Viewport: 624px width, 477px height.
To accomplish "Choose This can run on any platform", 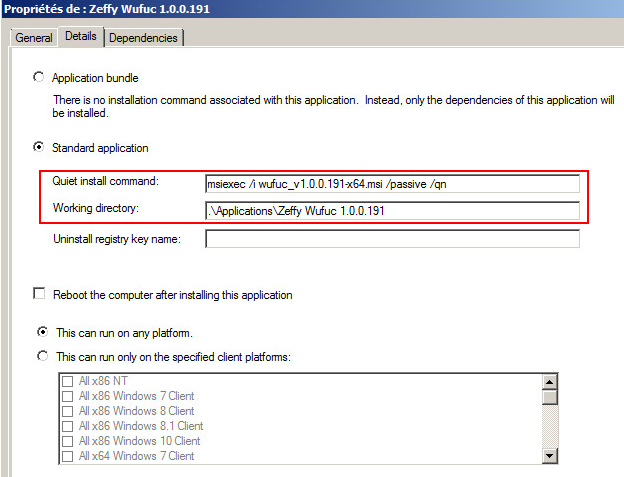I will pyautogui.click(x=43, y=332).
